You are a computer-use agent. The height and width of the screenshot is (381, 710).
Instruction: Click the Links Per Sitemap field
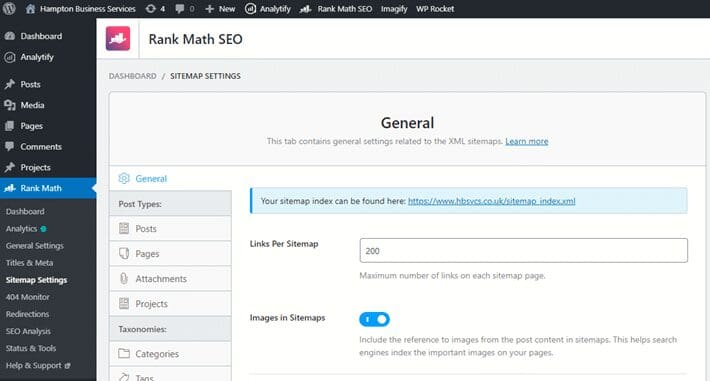tap(523, 250)
